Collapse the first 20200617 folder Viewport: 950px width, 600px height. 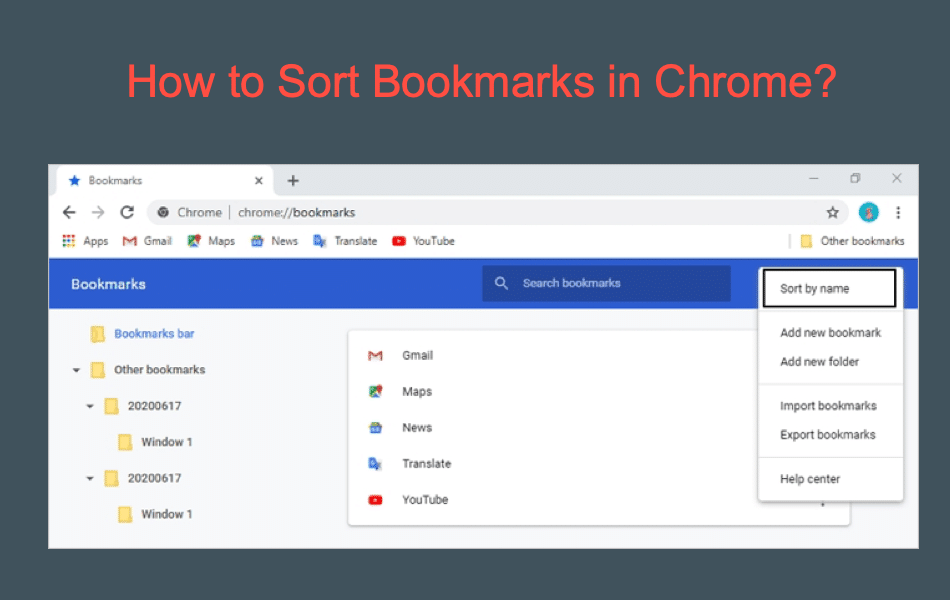(90, 406)
